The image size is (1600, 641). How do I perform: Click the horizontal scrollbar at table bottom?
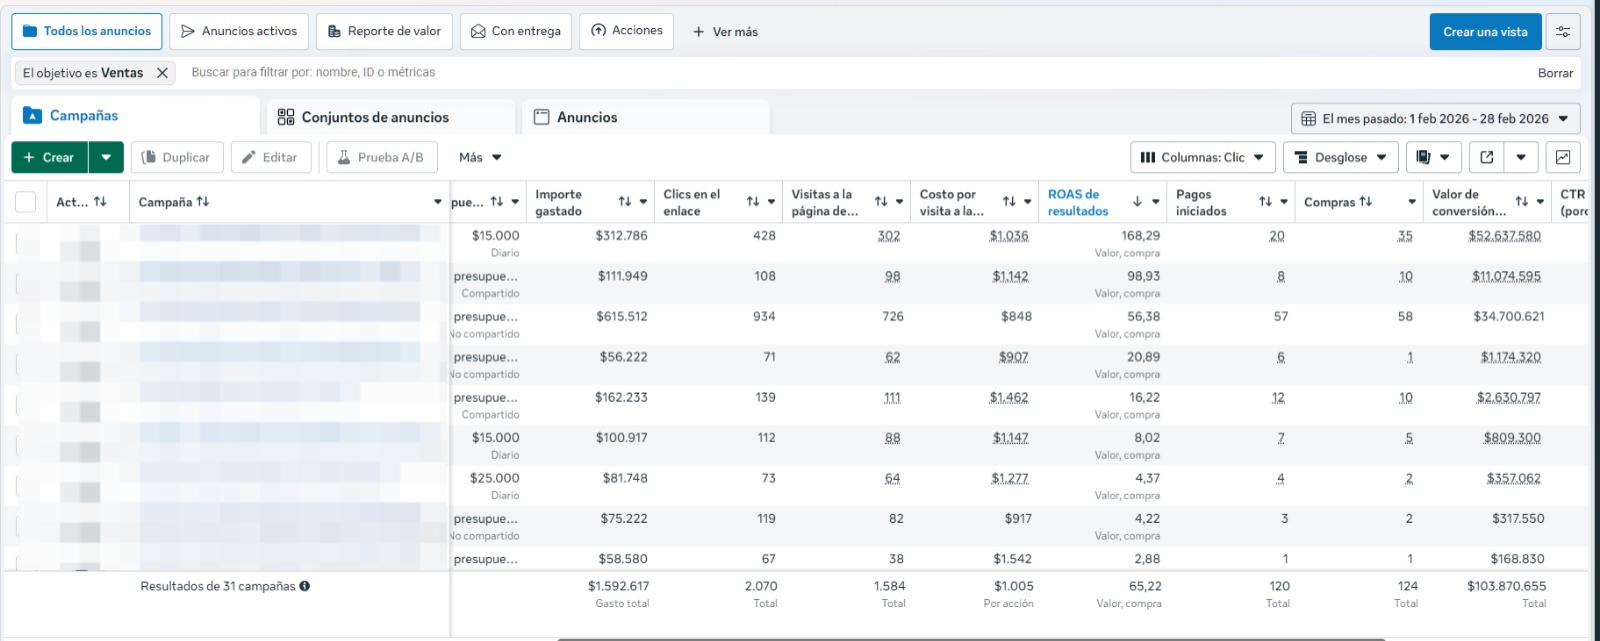click(x=970, y=638)
